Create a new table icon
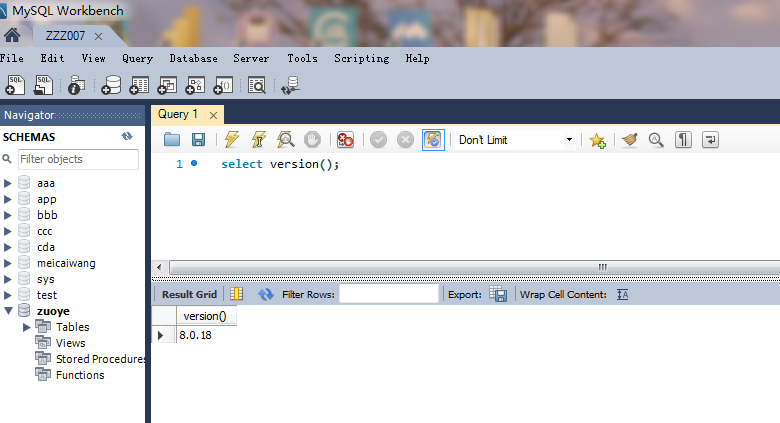Image resolution: width=780 pixels, height=423 pixels. click(x=139, y=85)
